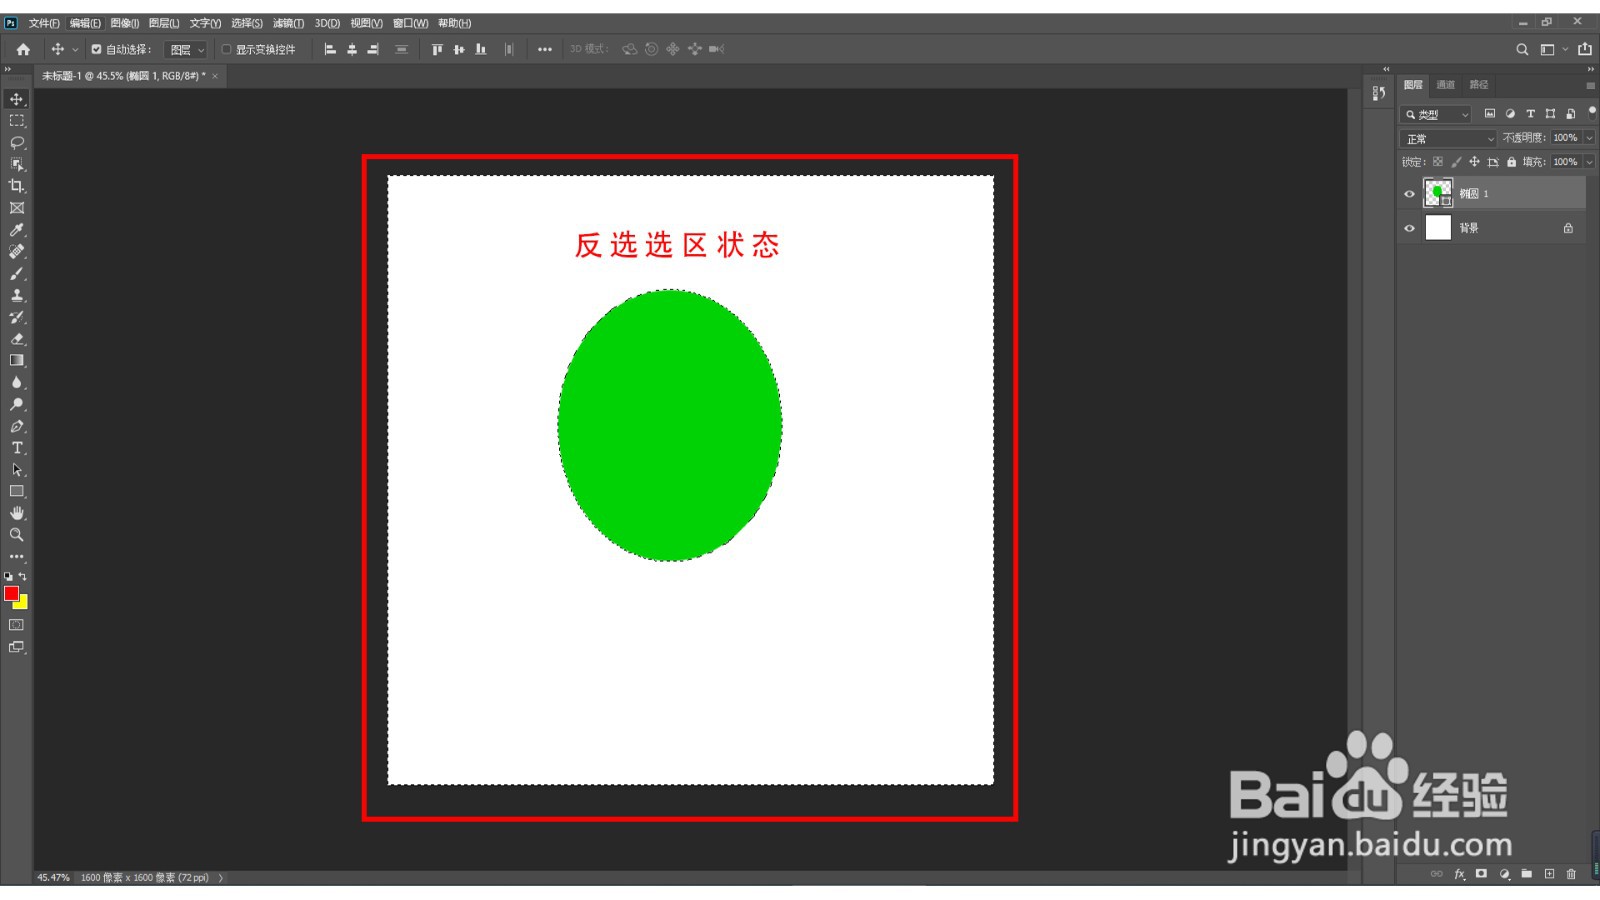Select the Hand tool
Viewport: 1600px width, 900px height.
pyautogui.click(x=16, y=513)
